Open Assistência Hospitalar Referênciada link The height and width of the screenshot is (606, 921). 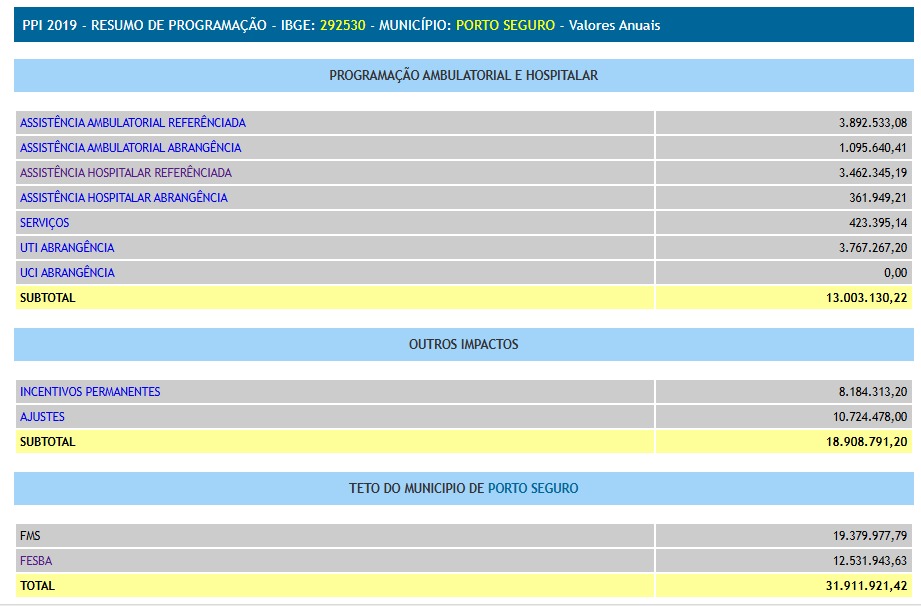(125, 173)
